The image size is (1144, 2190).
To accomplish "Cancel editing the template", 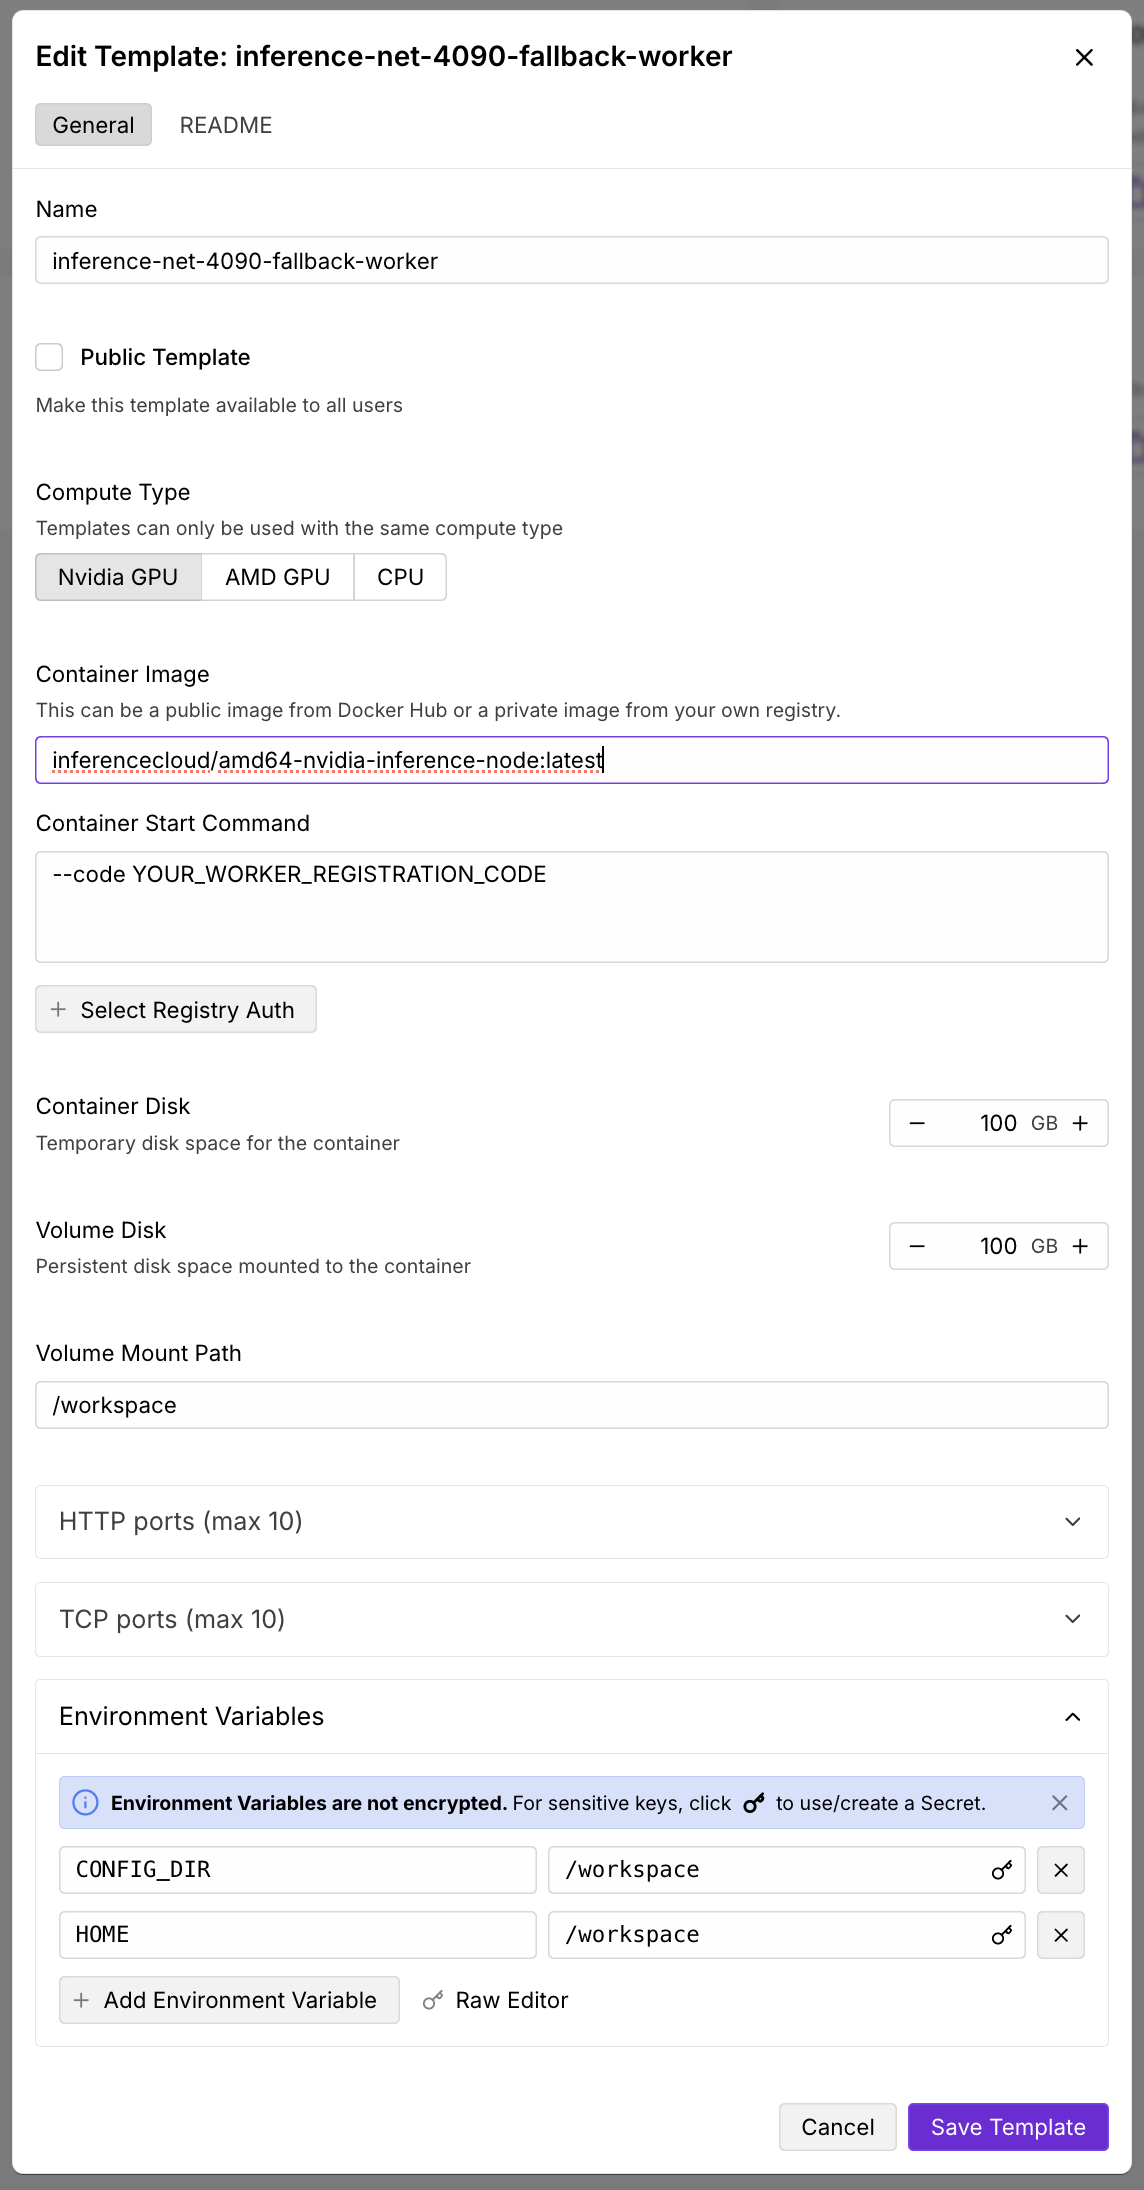I will (x=838, y=2127).
